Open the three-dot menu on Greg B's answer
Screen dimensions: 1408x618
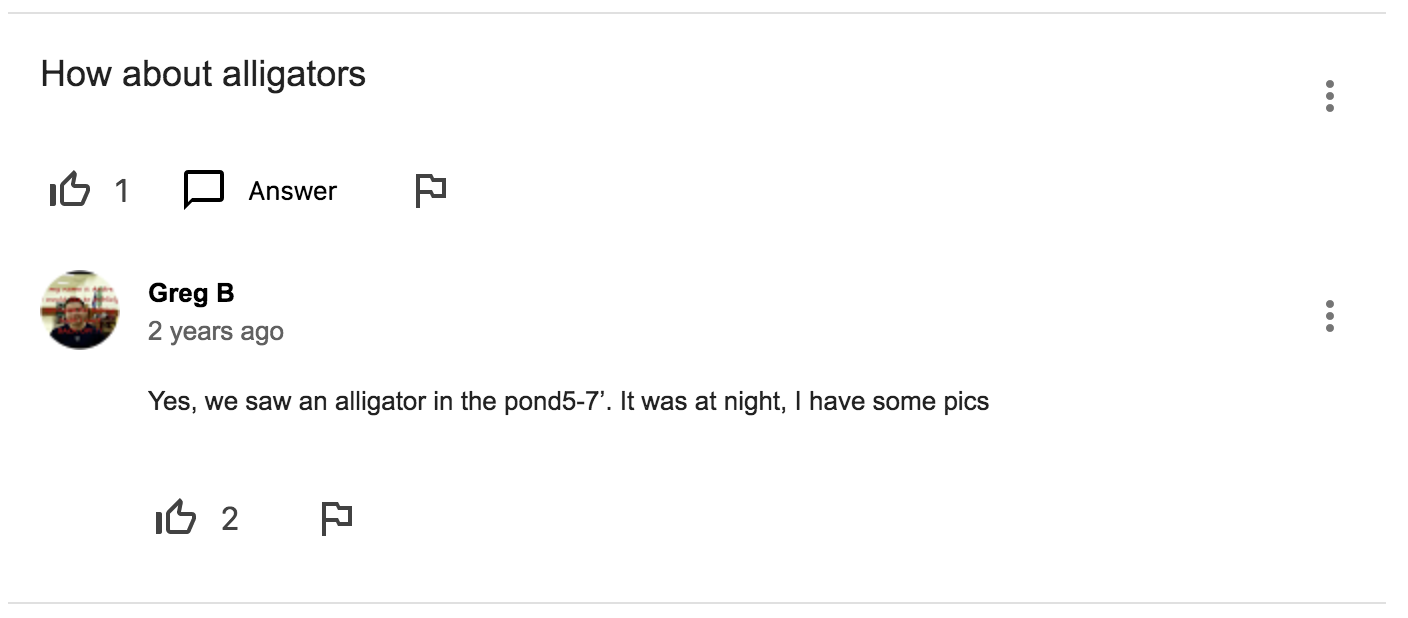click(x=1329, y=316)
